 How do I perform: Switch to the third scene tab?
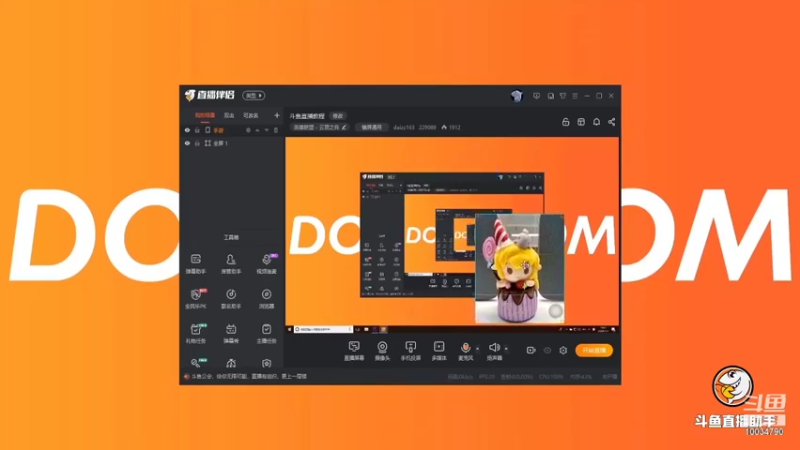pyautogui.click(x=251, y=116)
